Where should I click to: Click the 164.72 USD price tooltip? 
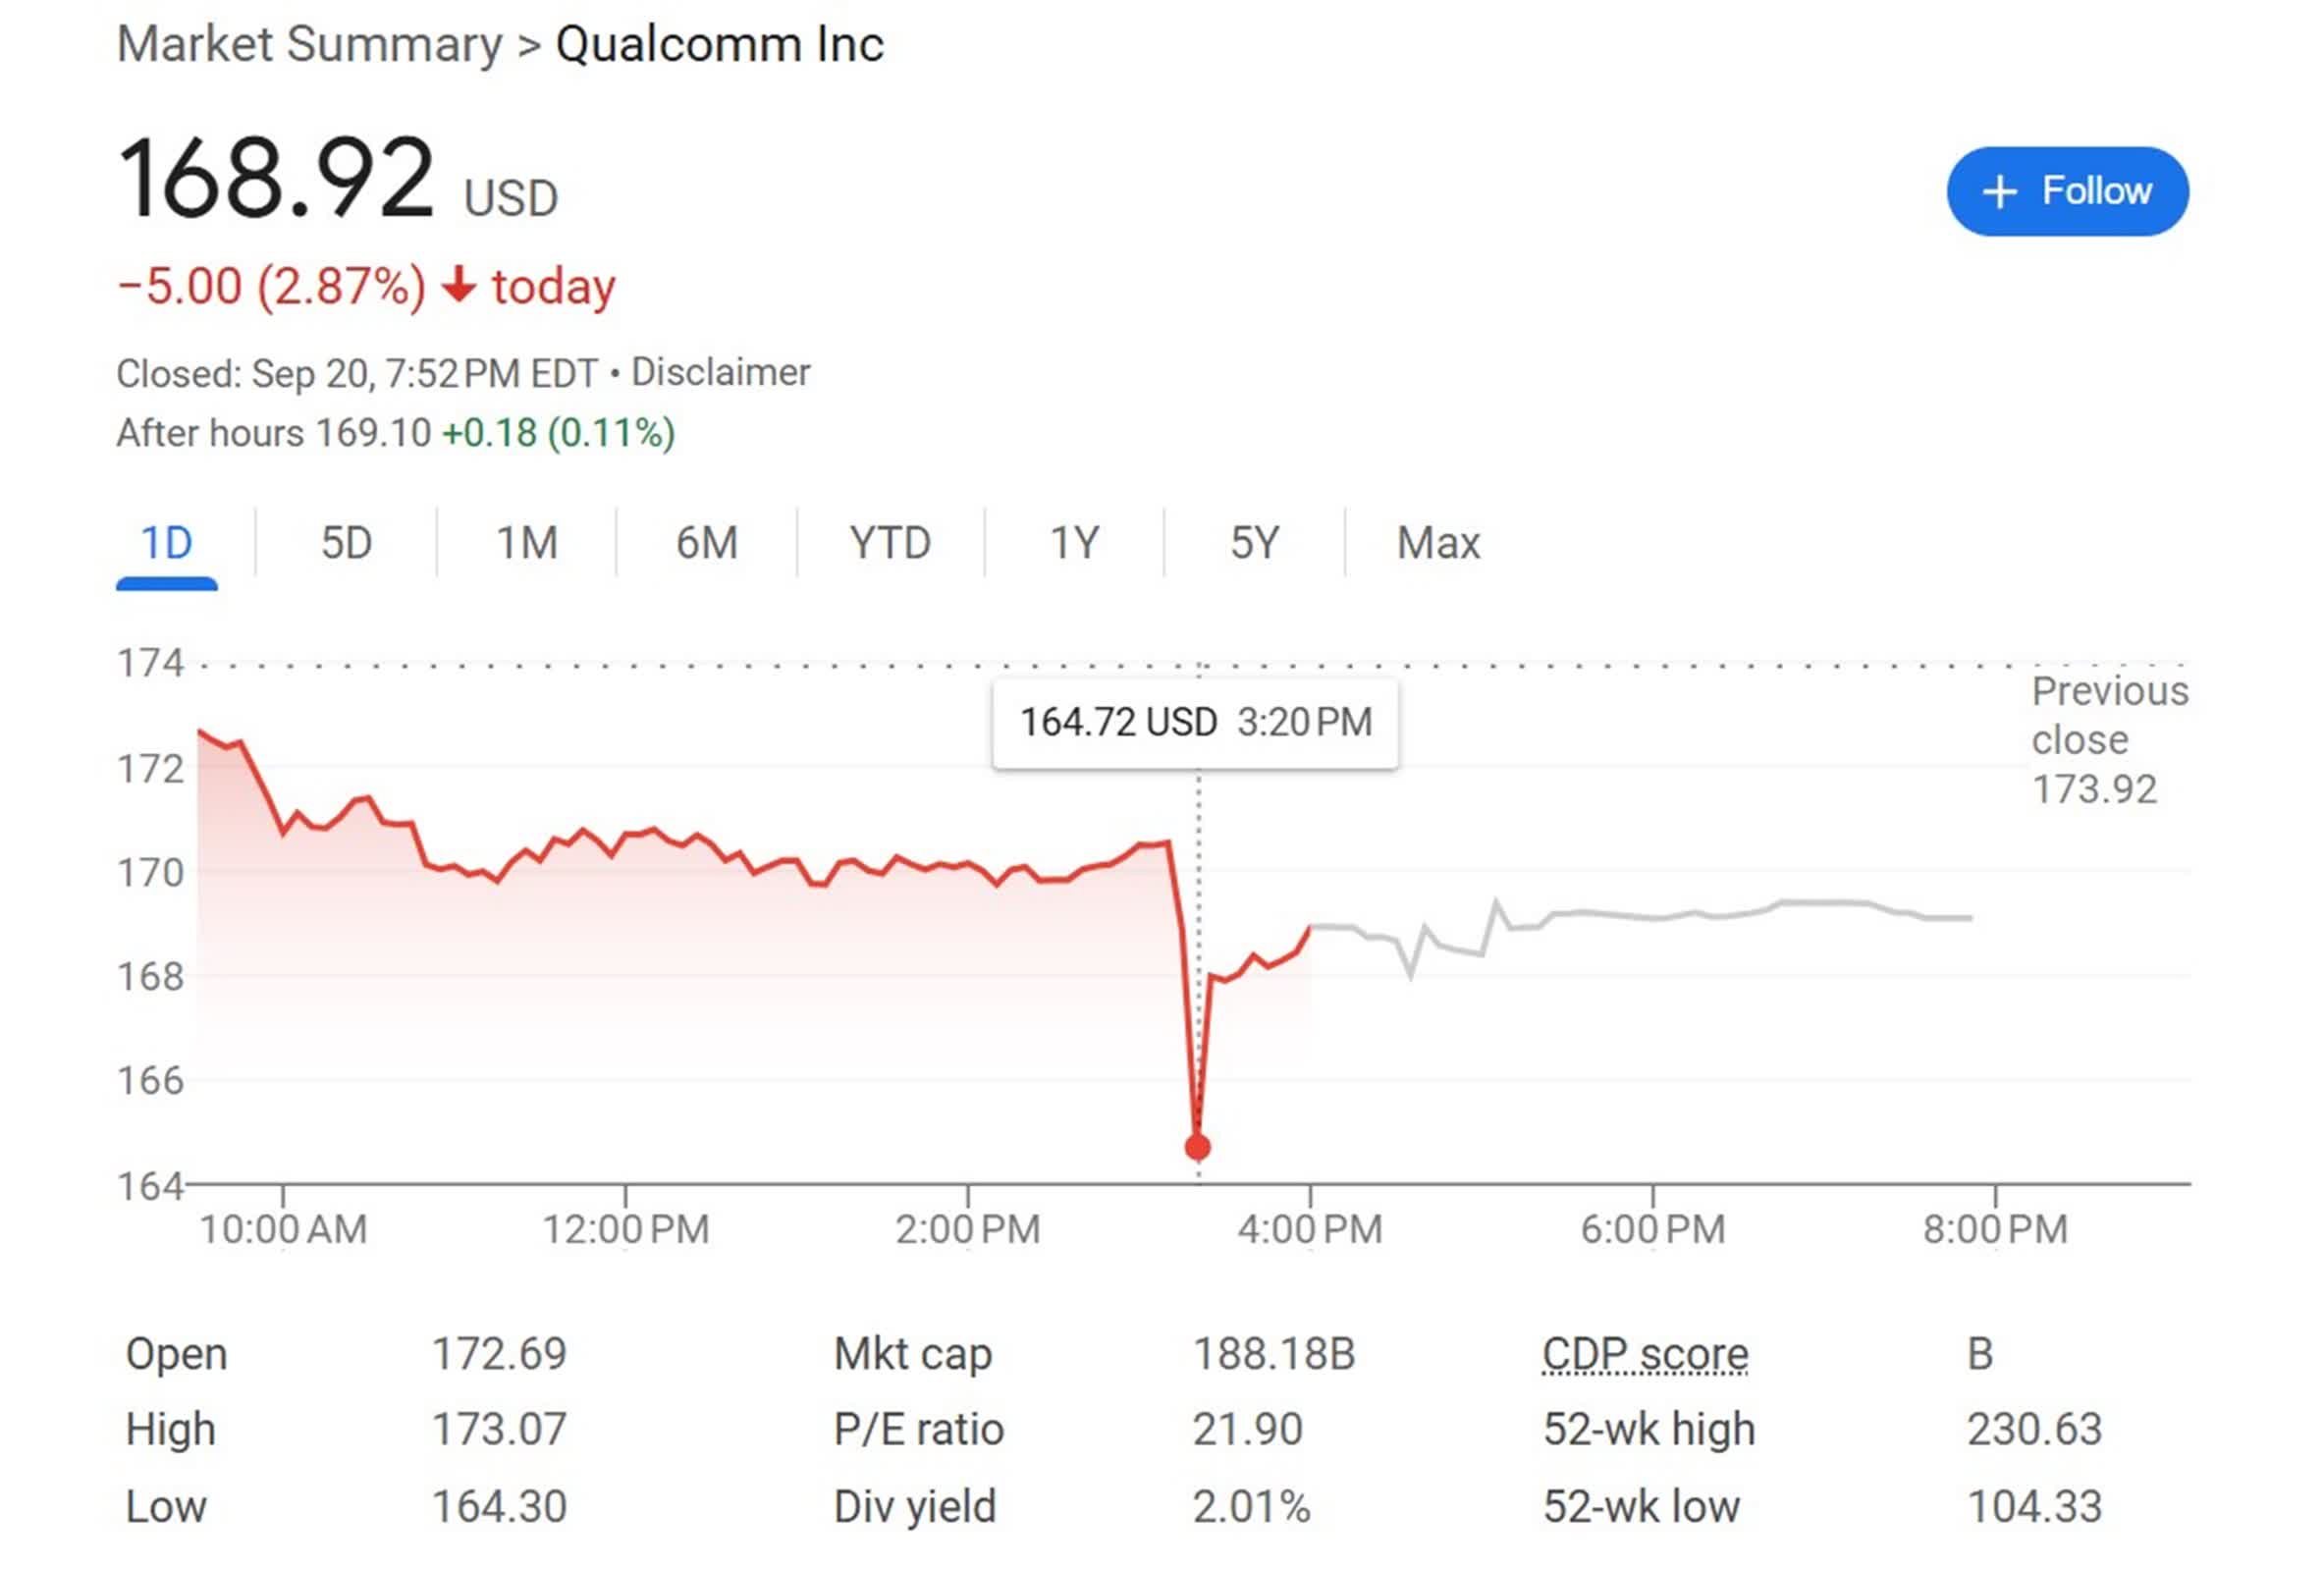(1195, 722)
